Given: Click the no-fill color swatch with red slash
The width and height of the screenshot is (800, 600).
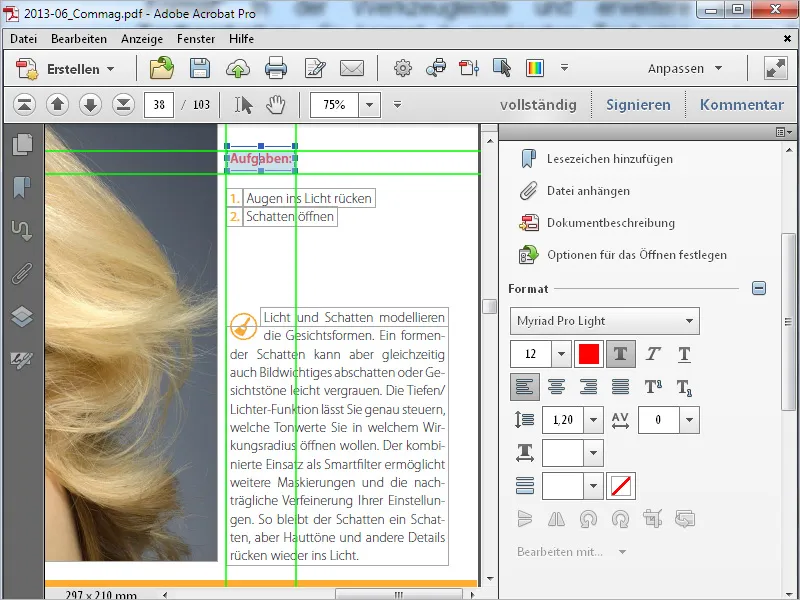Looking at the screenshot, I should 621,486.
